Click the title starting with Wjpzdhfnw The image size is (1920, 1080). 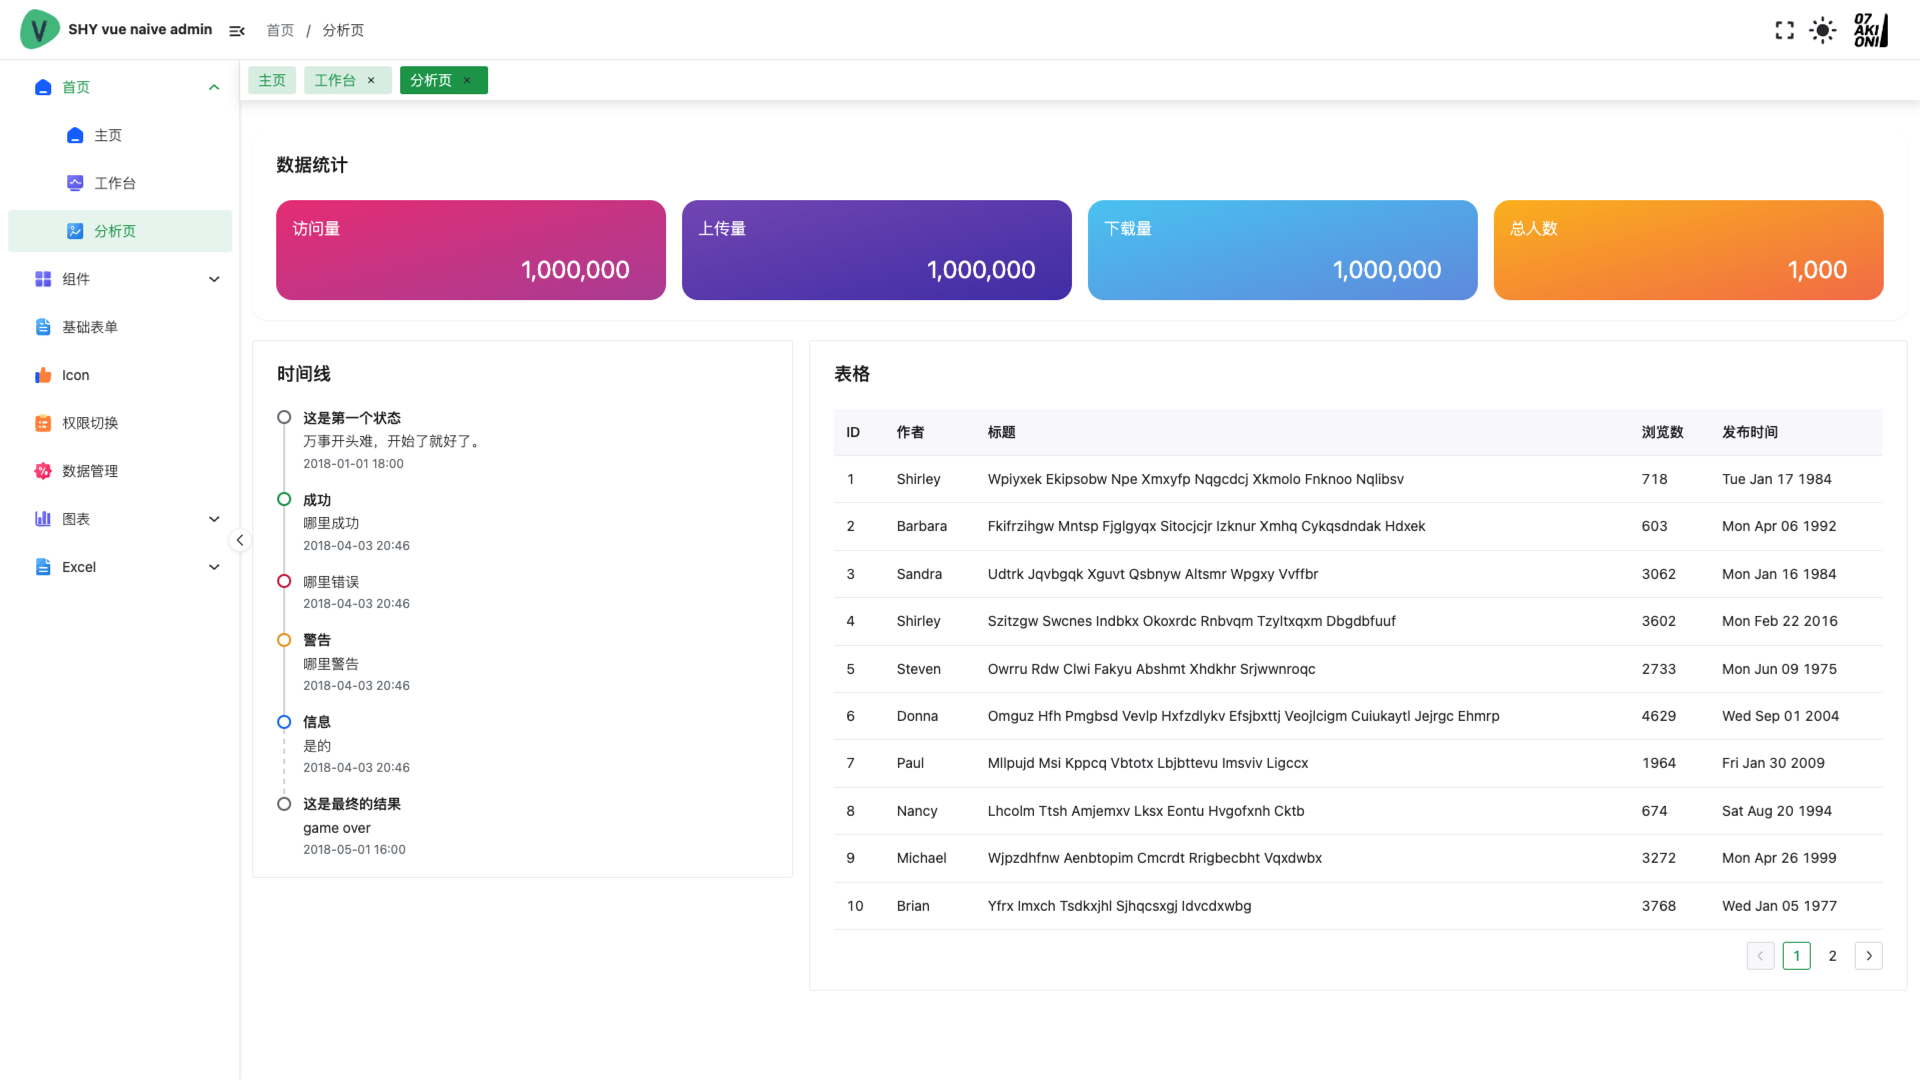[x=1155, y=858]
